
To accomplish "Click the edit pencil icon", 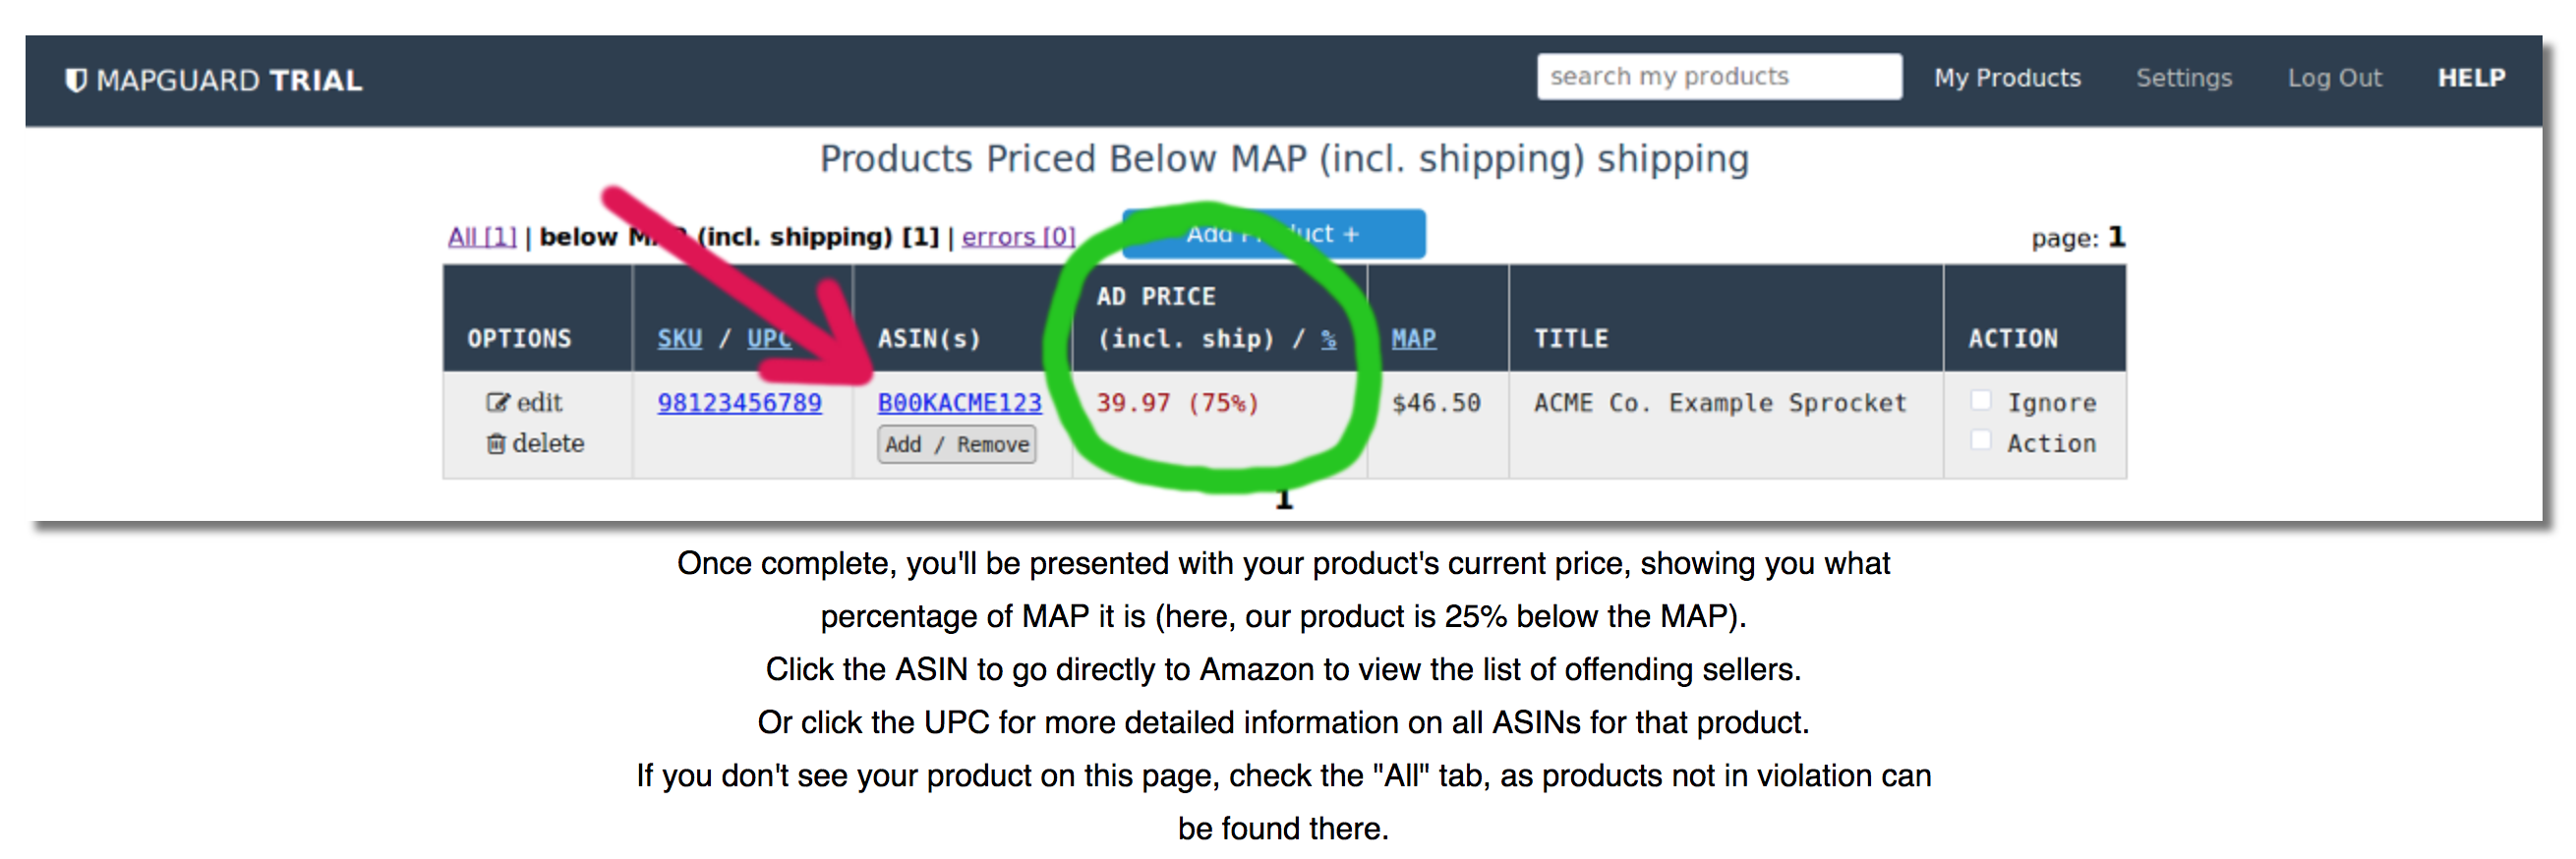I will [x=497, y=403].
